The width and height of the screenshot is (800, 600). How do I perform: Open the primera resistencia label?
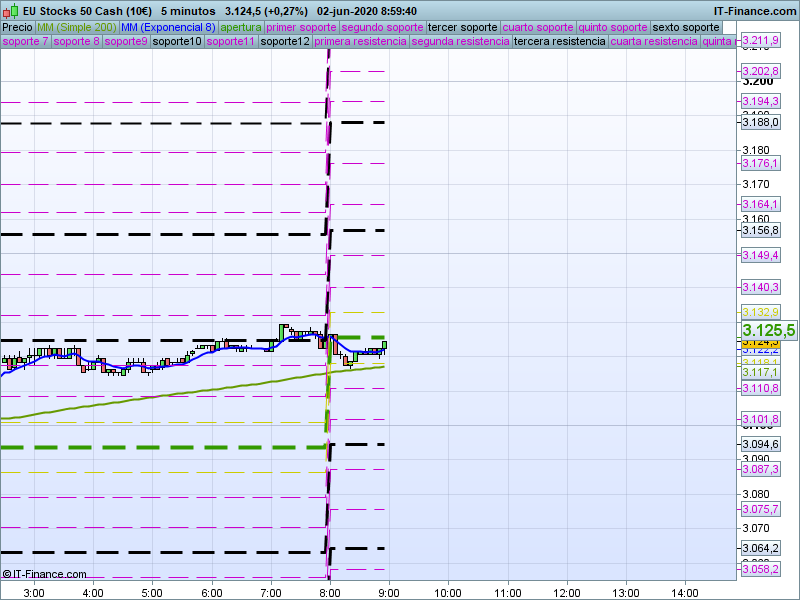(x=360, y=42)
